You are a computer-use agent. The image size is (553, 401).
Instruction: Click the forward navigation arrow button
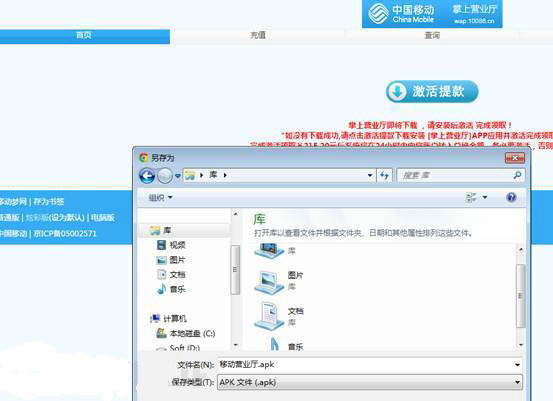click(x=165, y=175)
